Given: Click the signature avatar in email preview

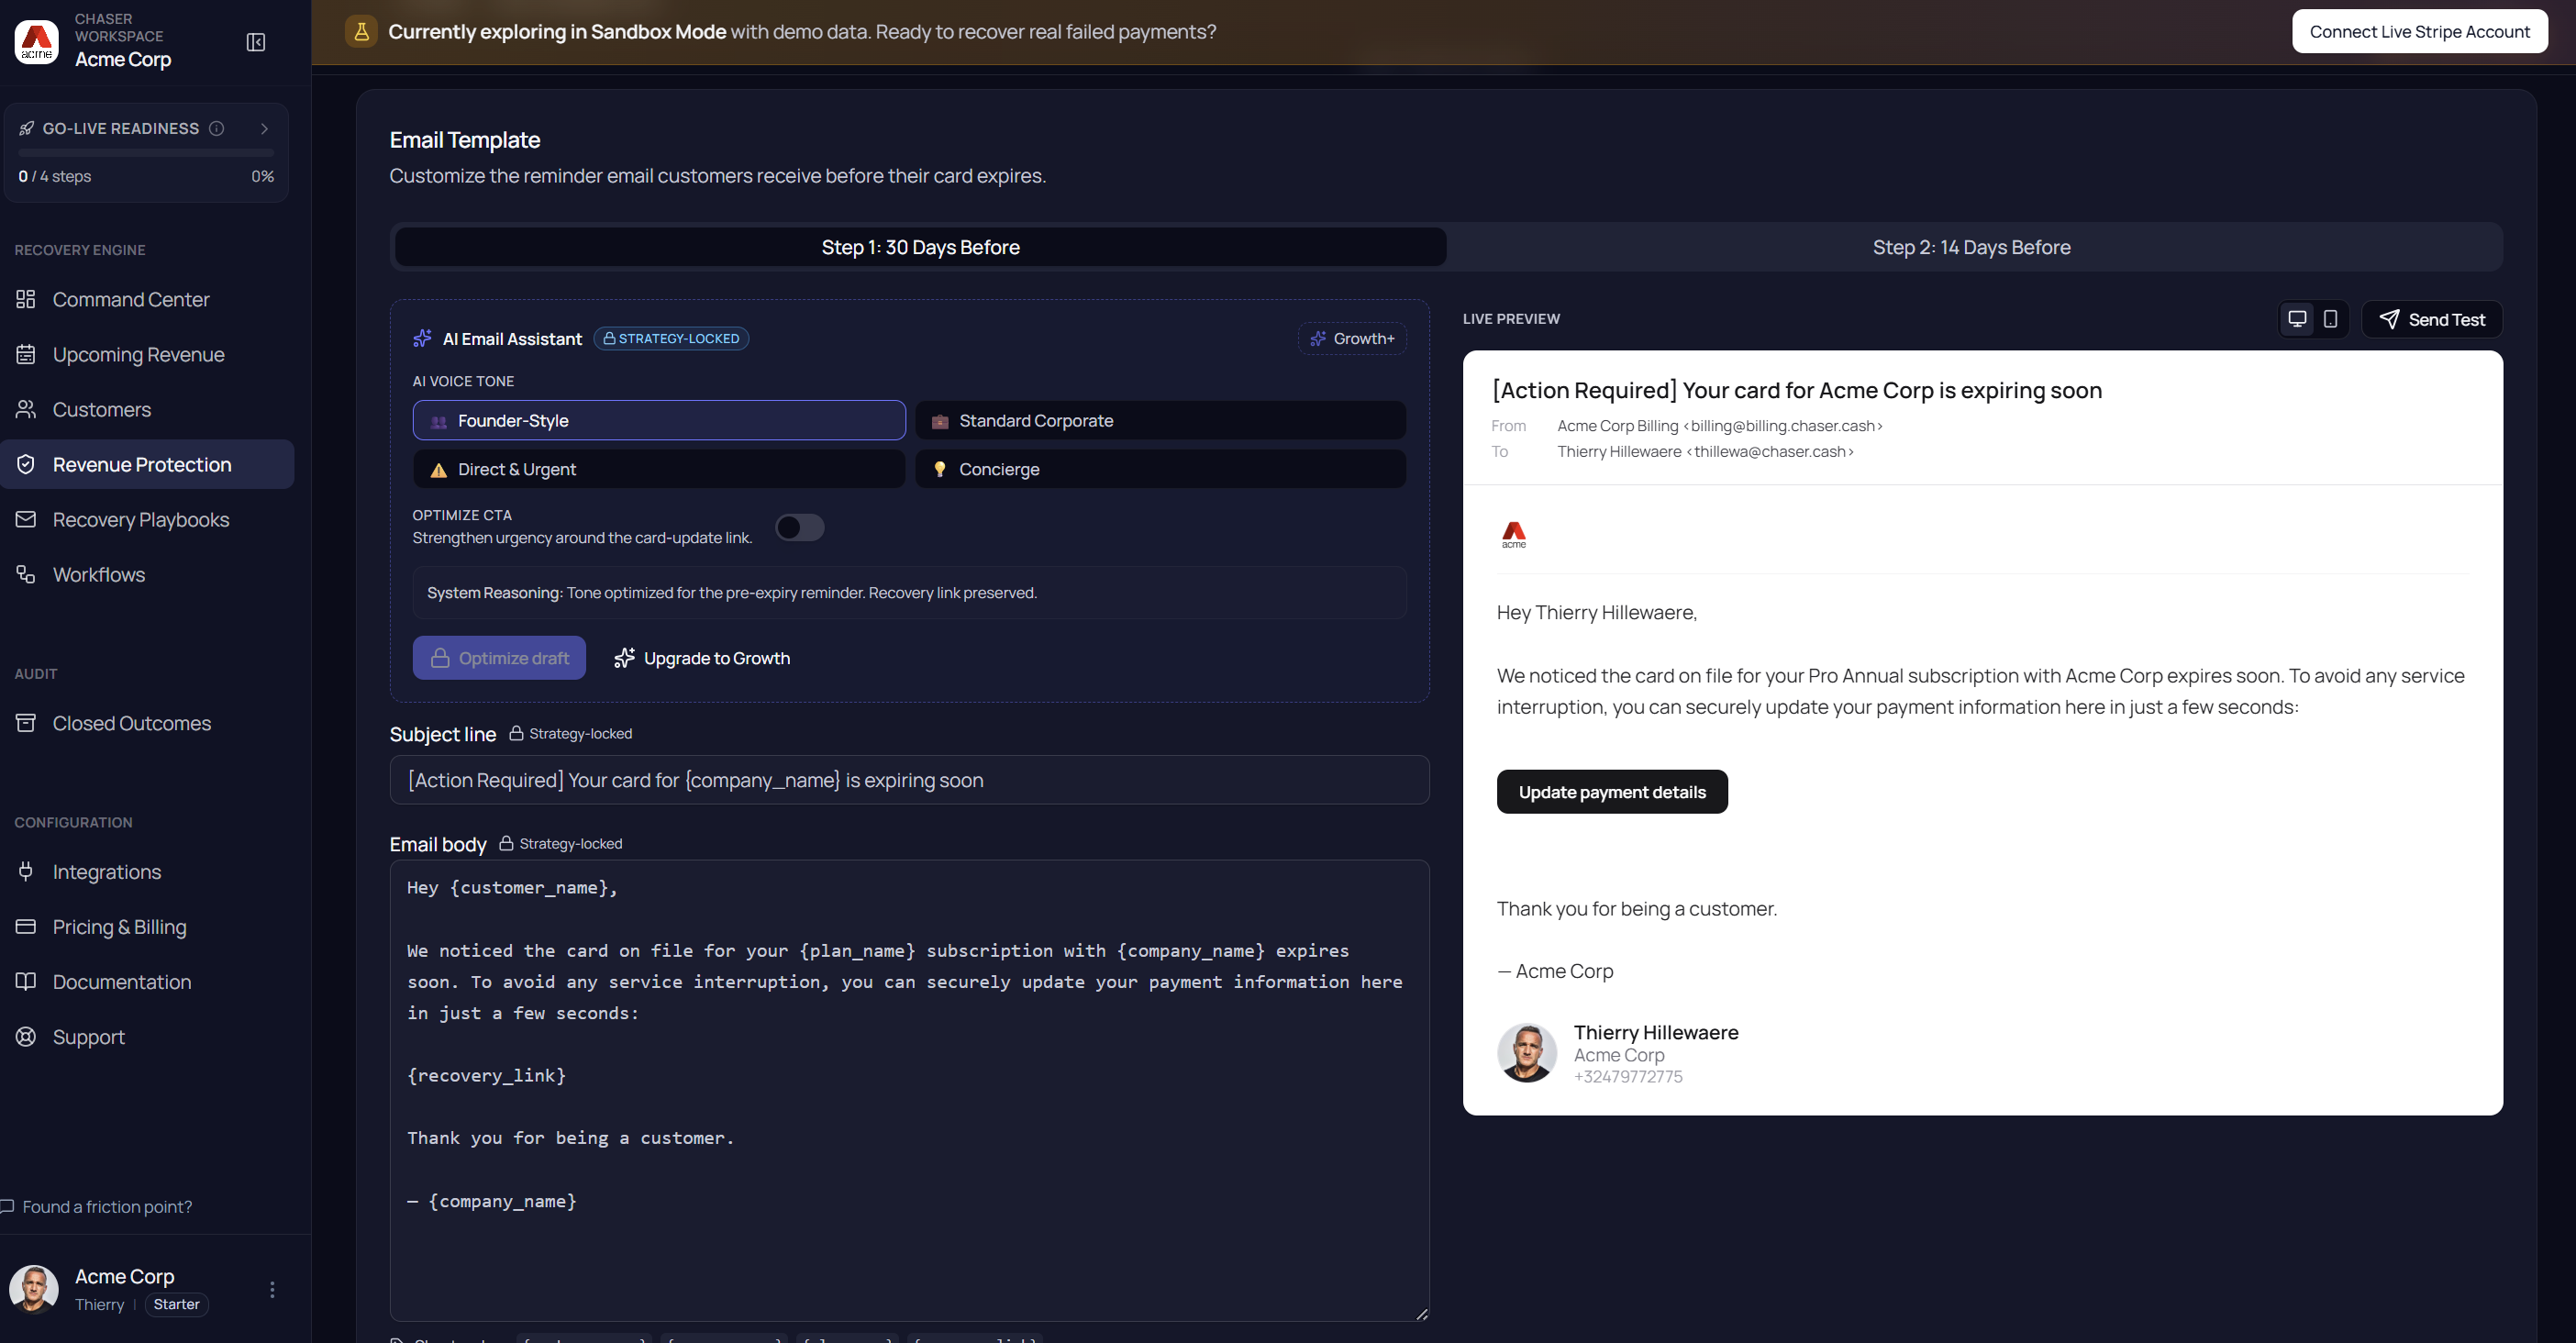Looking at the screenshot, I should (x=1527, y=1052).
